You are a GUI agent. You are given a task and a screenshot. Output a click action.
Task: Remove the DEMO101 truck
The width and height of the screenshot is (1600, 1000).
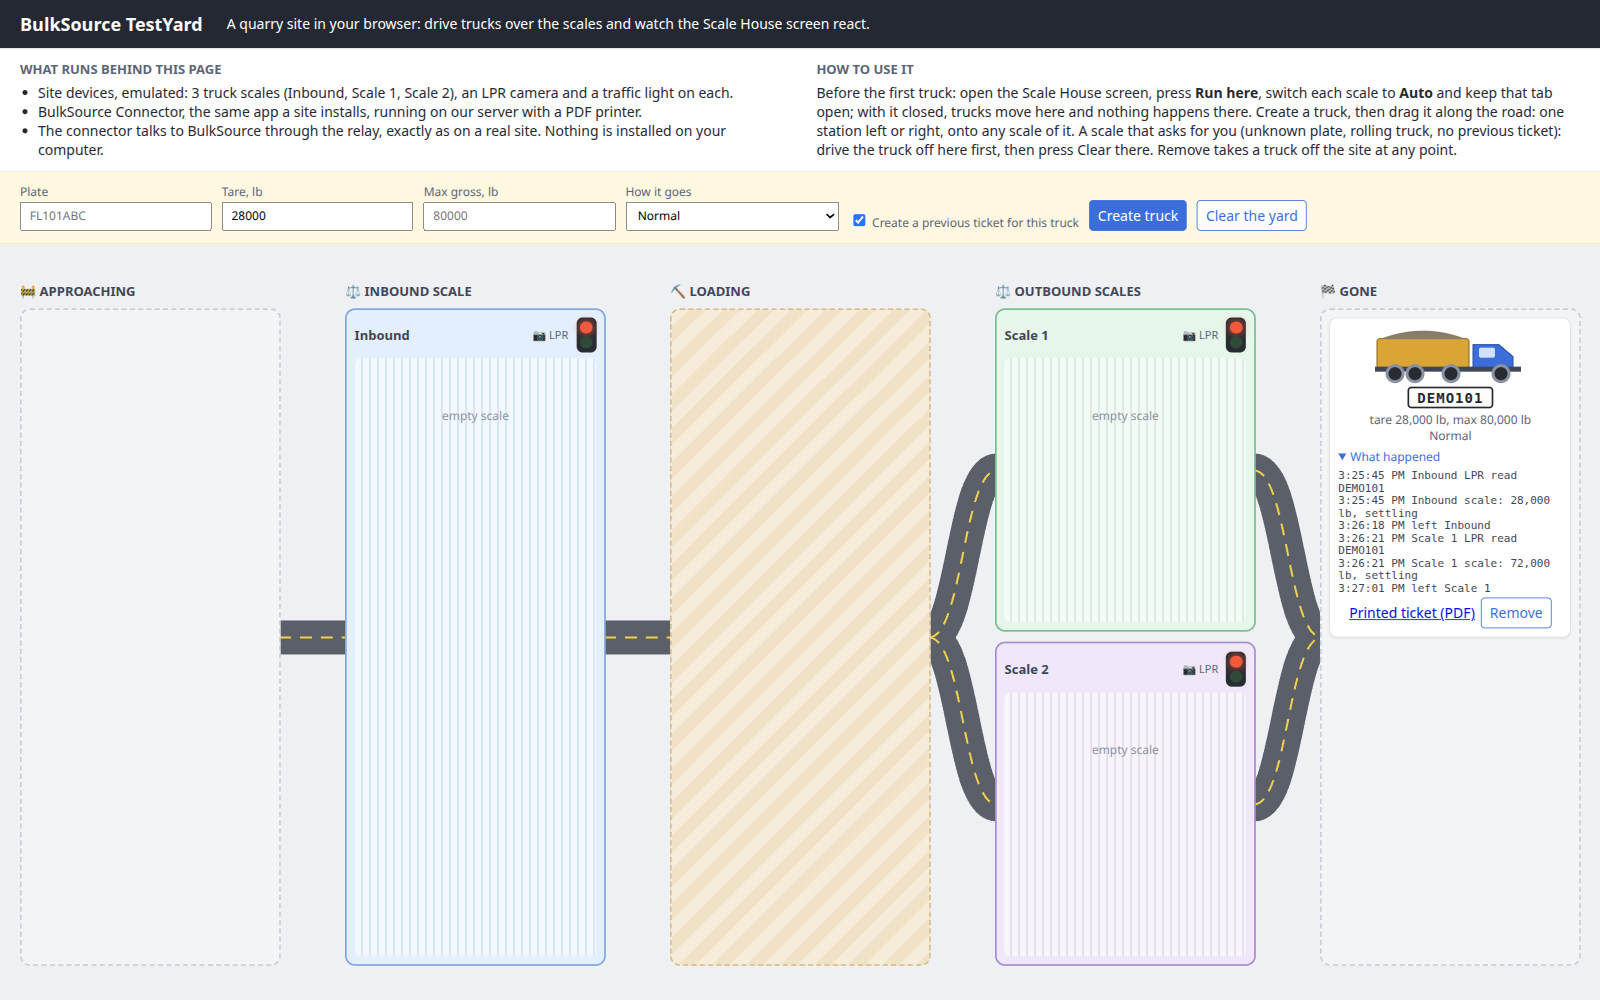coord(1516,613)
